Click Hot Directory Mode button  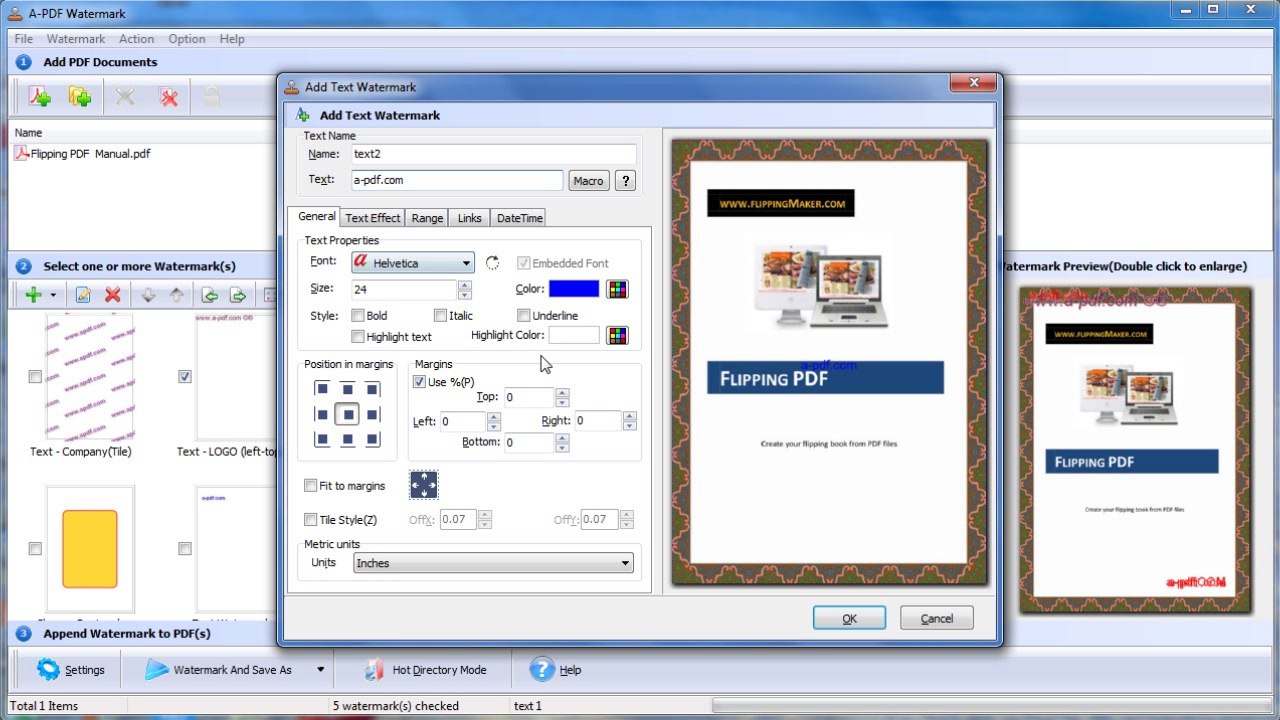coord(425,670)
